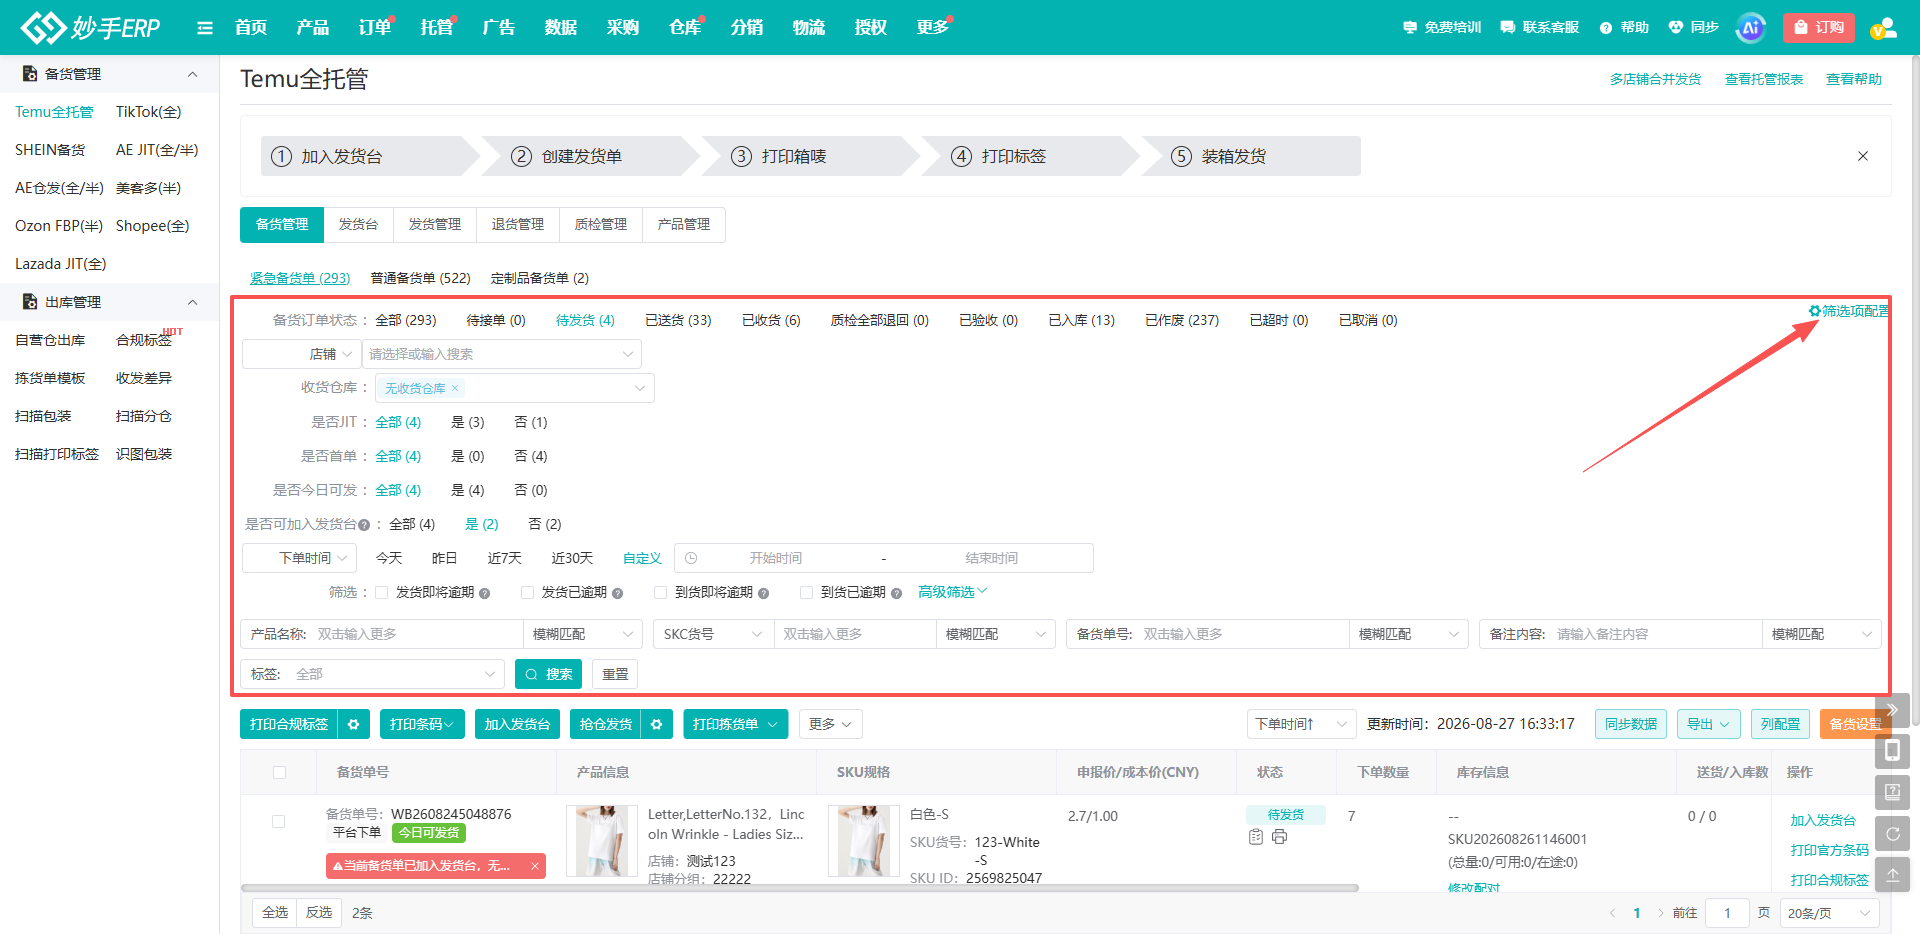The height and width of the screenshot is (934, 1920).
Task: Dismiss the red warning tag
Action: pos(535,866)
